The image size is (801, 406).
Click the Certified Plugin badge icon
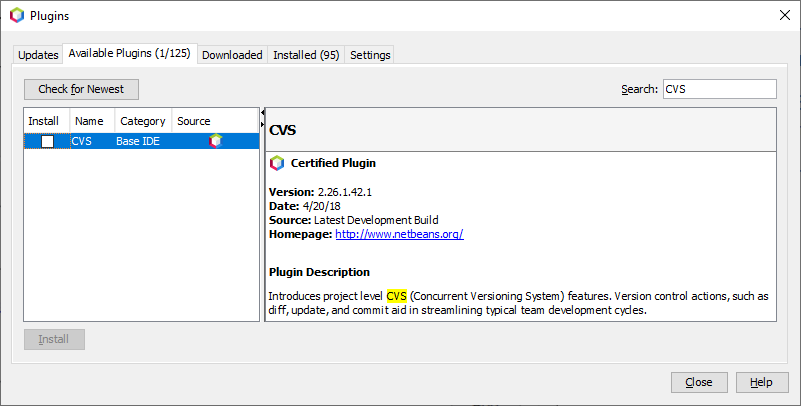point(277,163)
